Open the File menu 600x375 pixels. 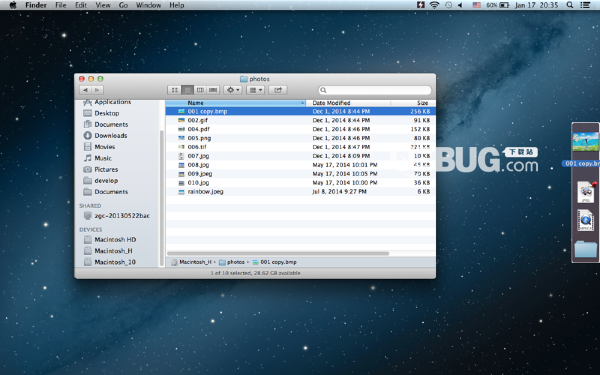(61, 5)
